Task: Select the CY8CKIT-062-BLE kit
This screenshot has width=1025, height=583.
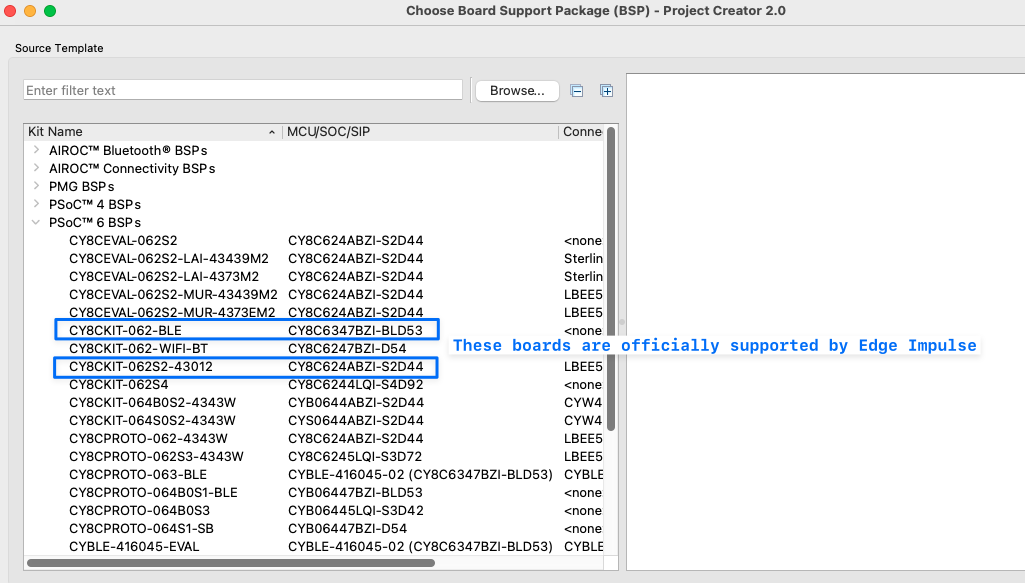Action: click(x=126, y=331)
